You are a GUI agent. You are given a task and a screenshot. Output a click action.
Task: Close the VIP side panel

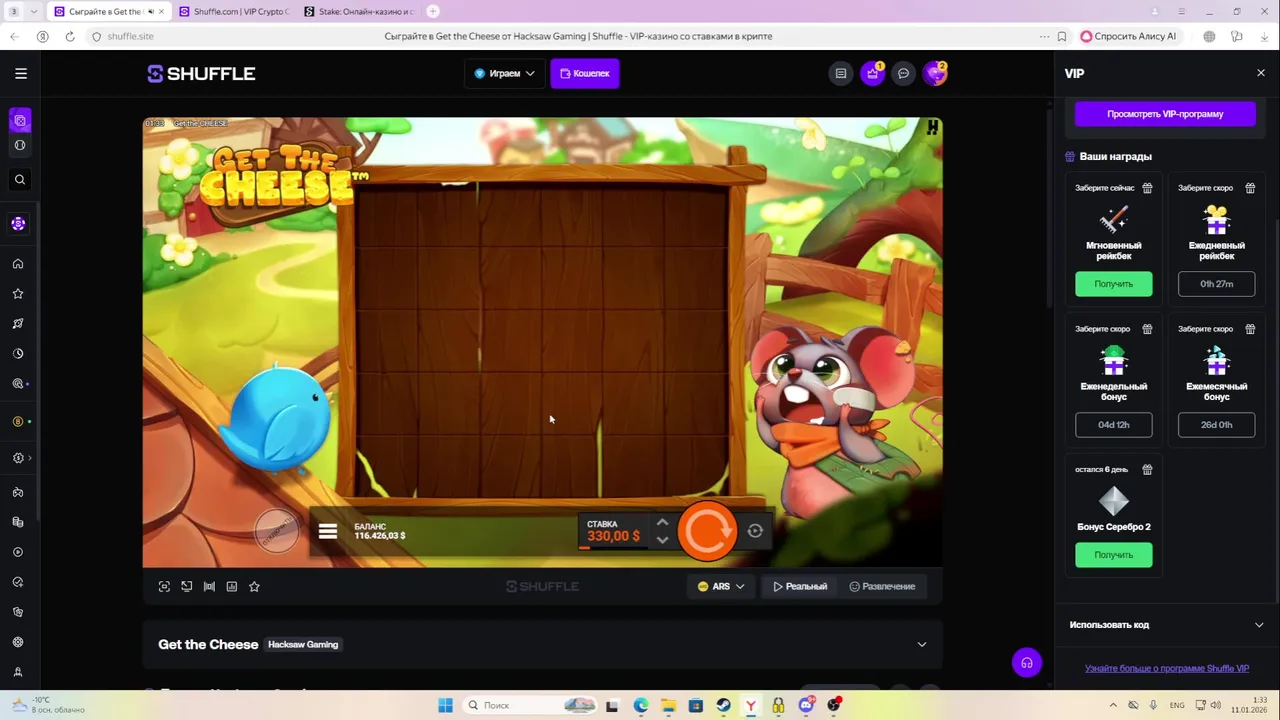point(1260,73)
